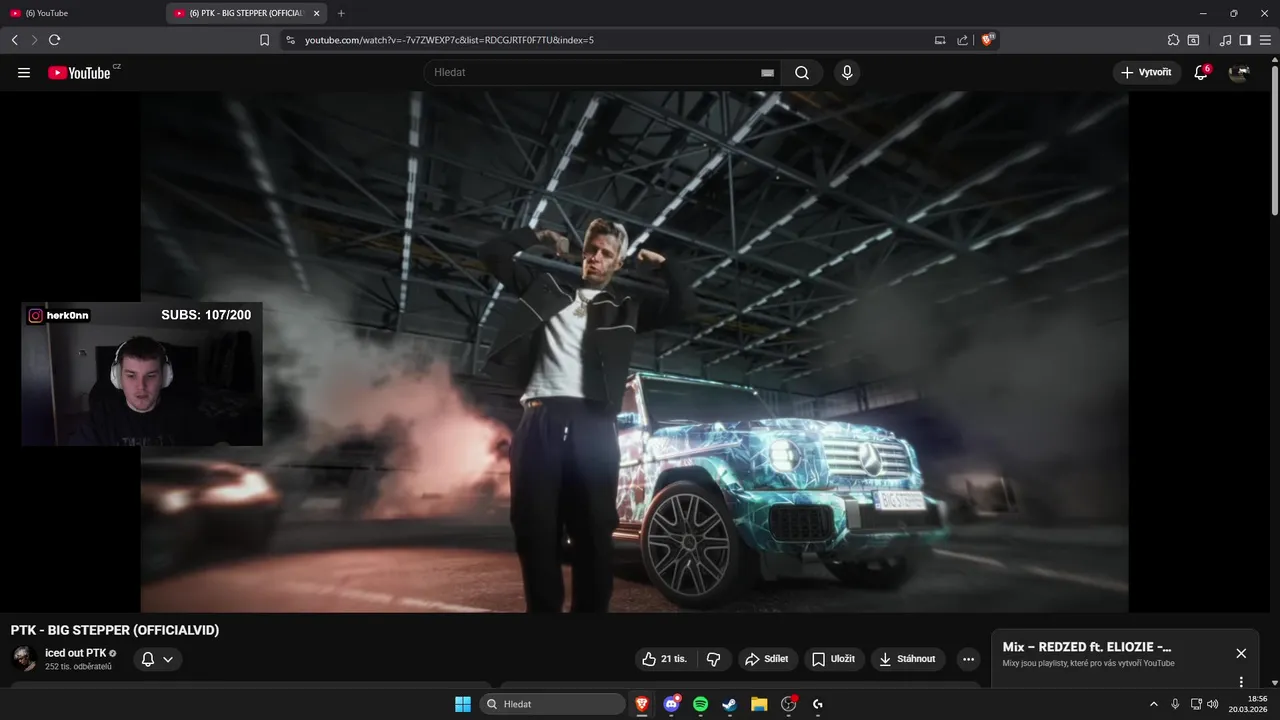Viewport: 1280px width, 720px height.
Task: Close the PTK - BIG STEPPER tab
Action: tap(316, 13)
